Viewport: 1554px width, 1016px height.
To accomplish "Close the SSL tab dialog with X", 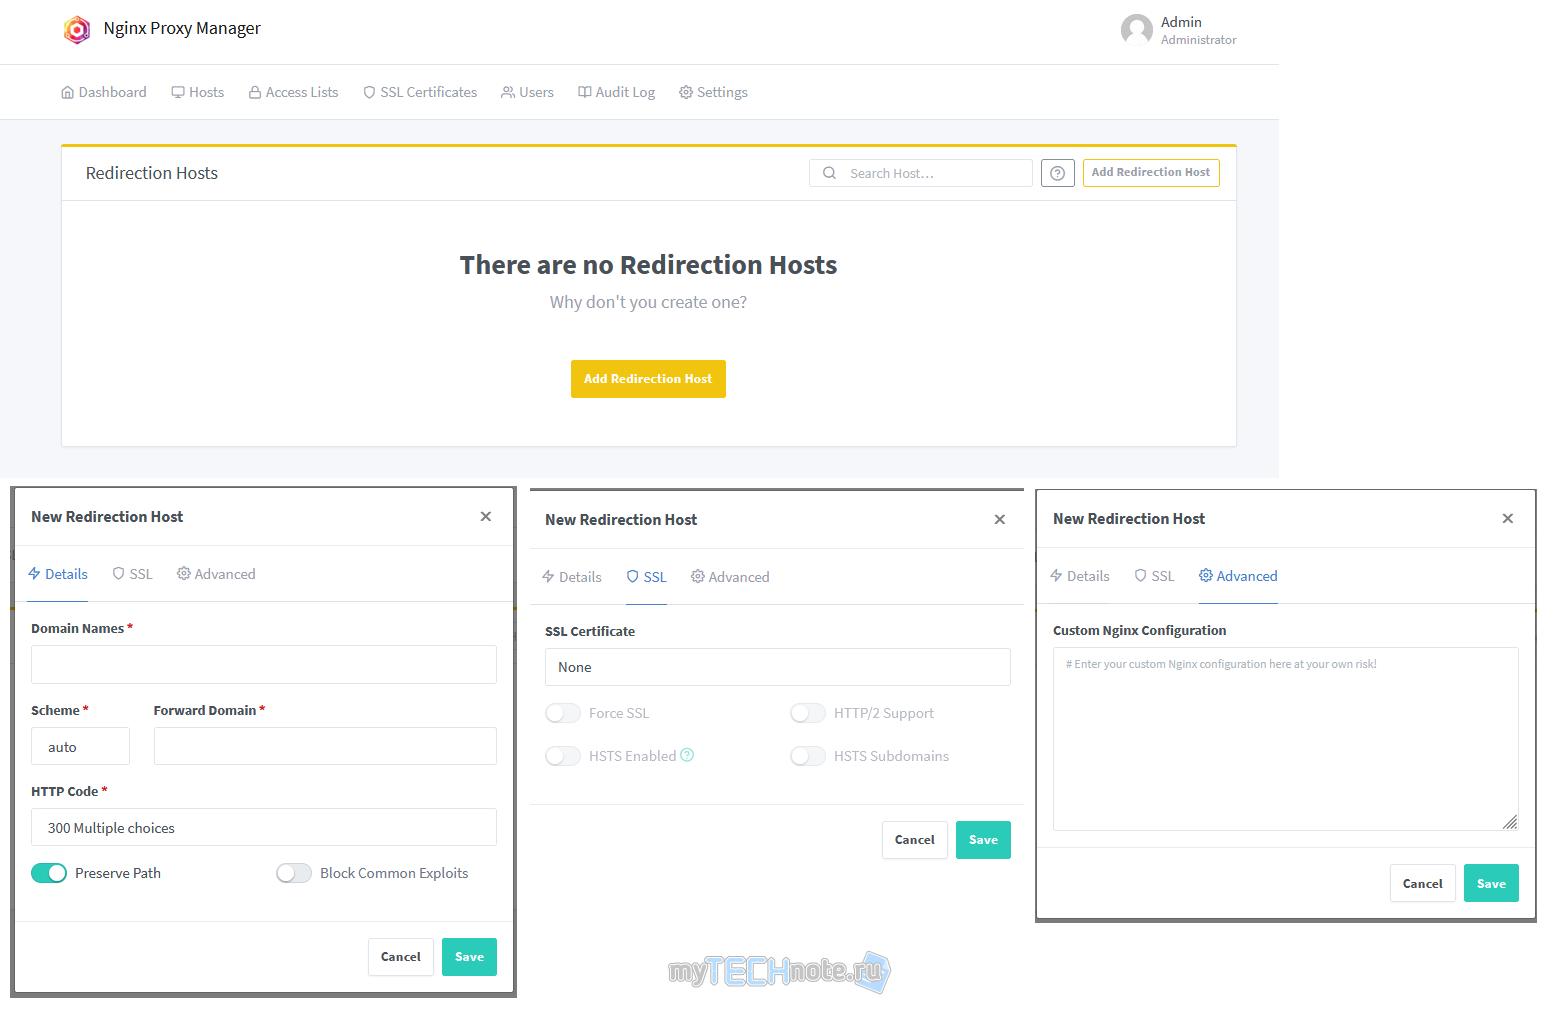I will coord(1000,519).
